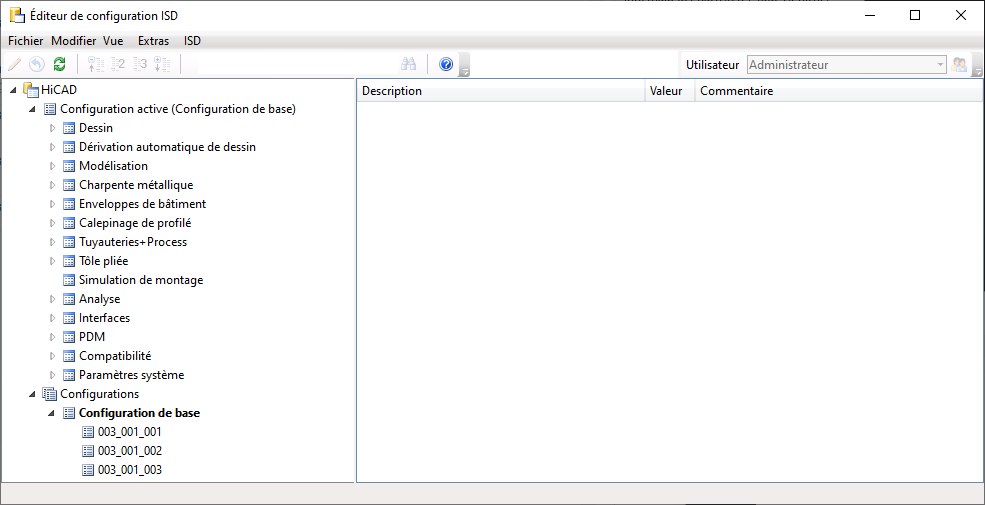Click the 003_001_003 list icon
Image resolution: width=985 pixels, height=505 pixels.
89,470
